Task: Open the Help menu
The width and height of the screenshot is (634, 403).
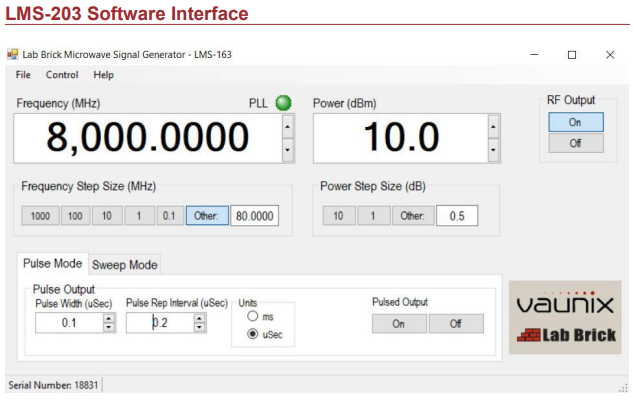Action: click(104, 75)
